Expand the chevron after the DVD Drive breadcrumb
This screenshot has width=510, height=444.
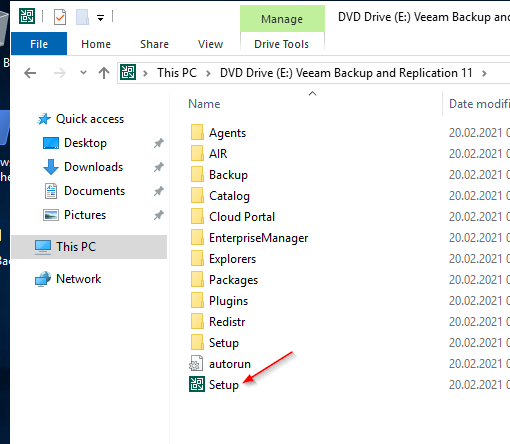click(484, 73)
